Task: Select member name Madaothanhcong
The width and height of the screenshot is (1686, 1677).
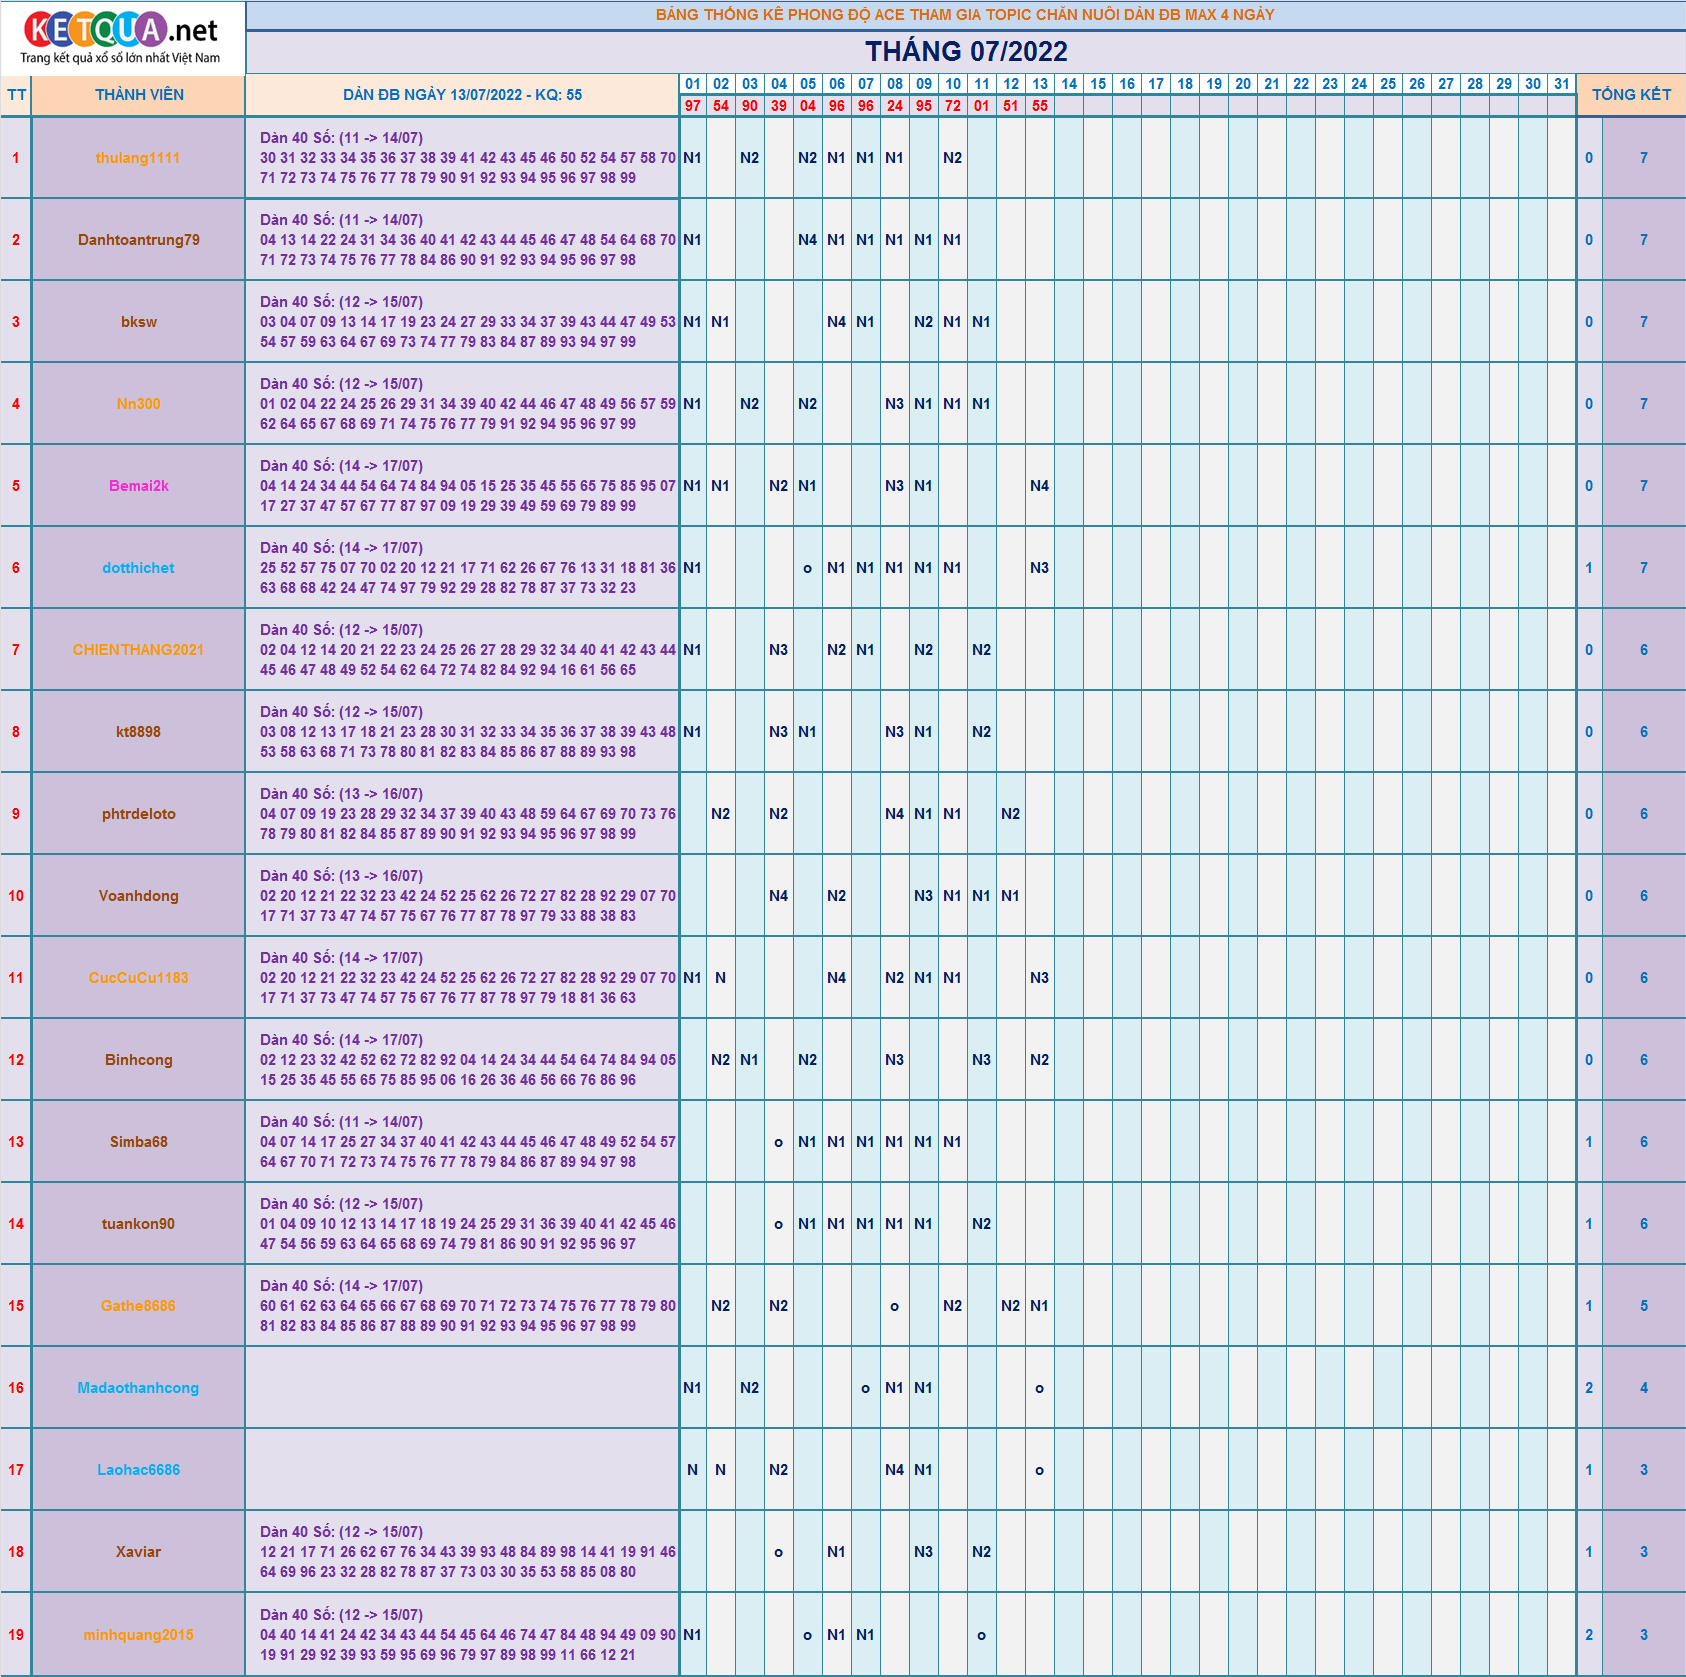Action: pos(138,1388)
